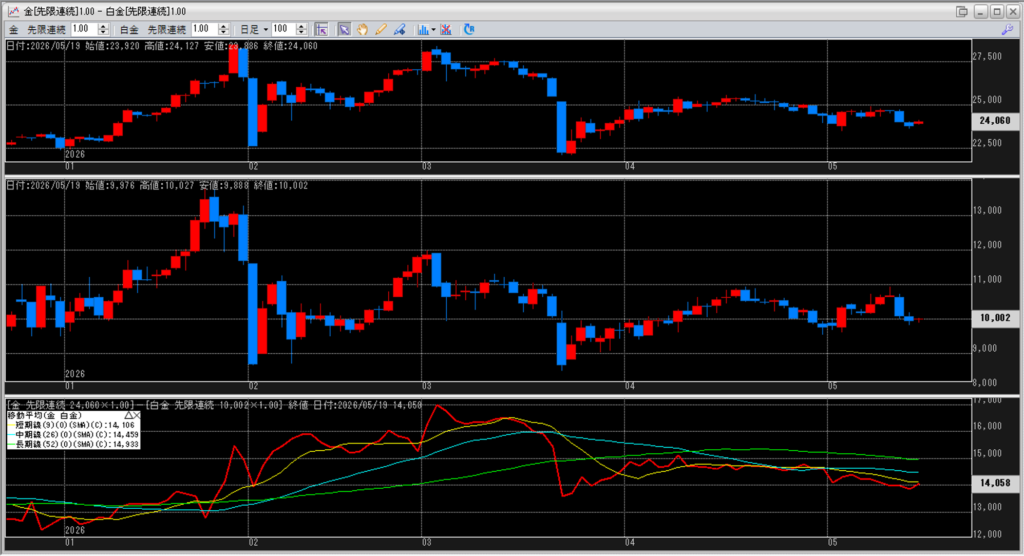Activate the hand pan tool
Screen dimensions: 1024x556
362,29
